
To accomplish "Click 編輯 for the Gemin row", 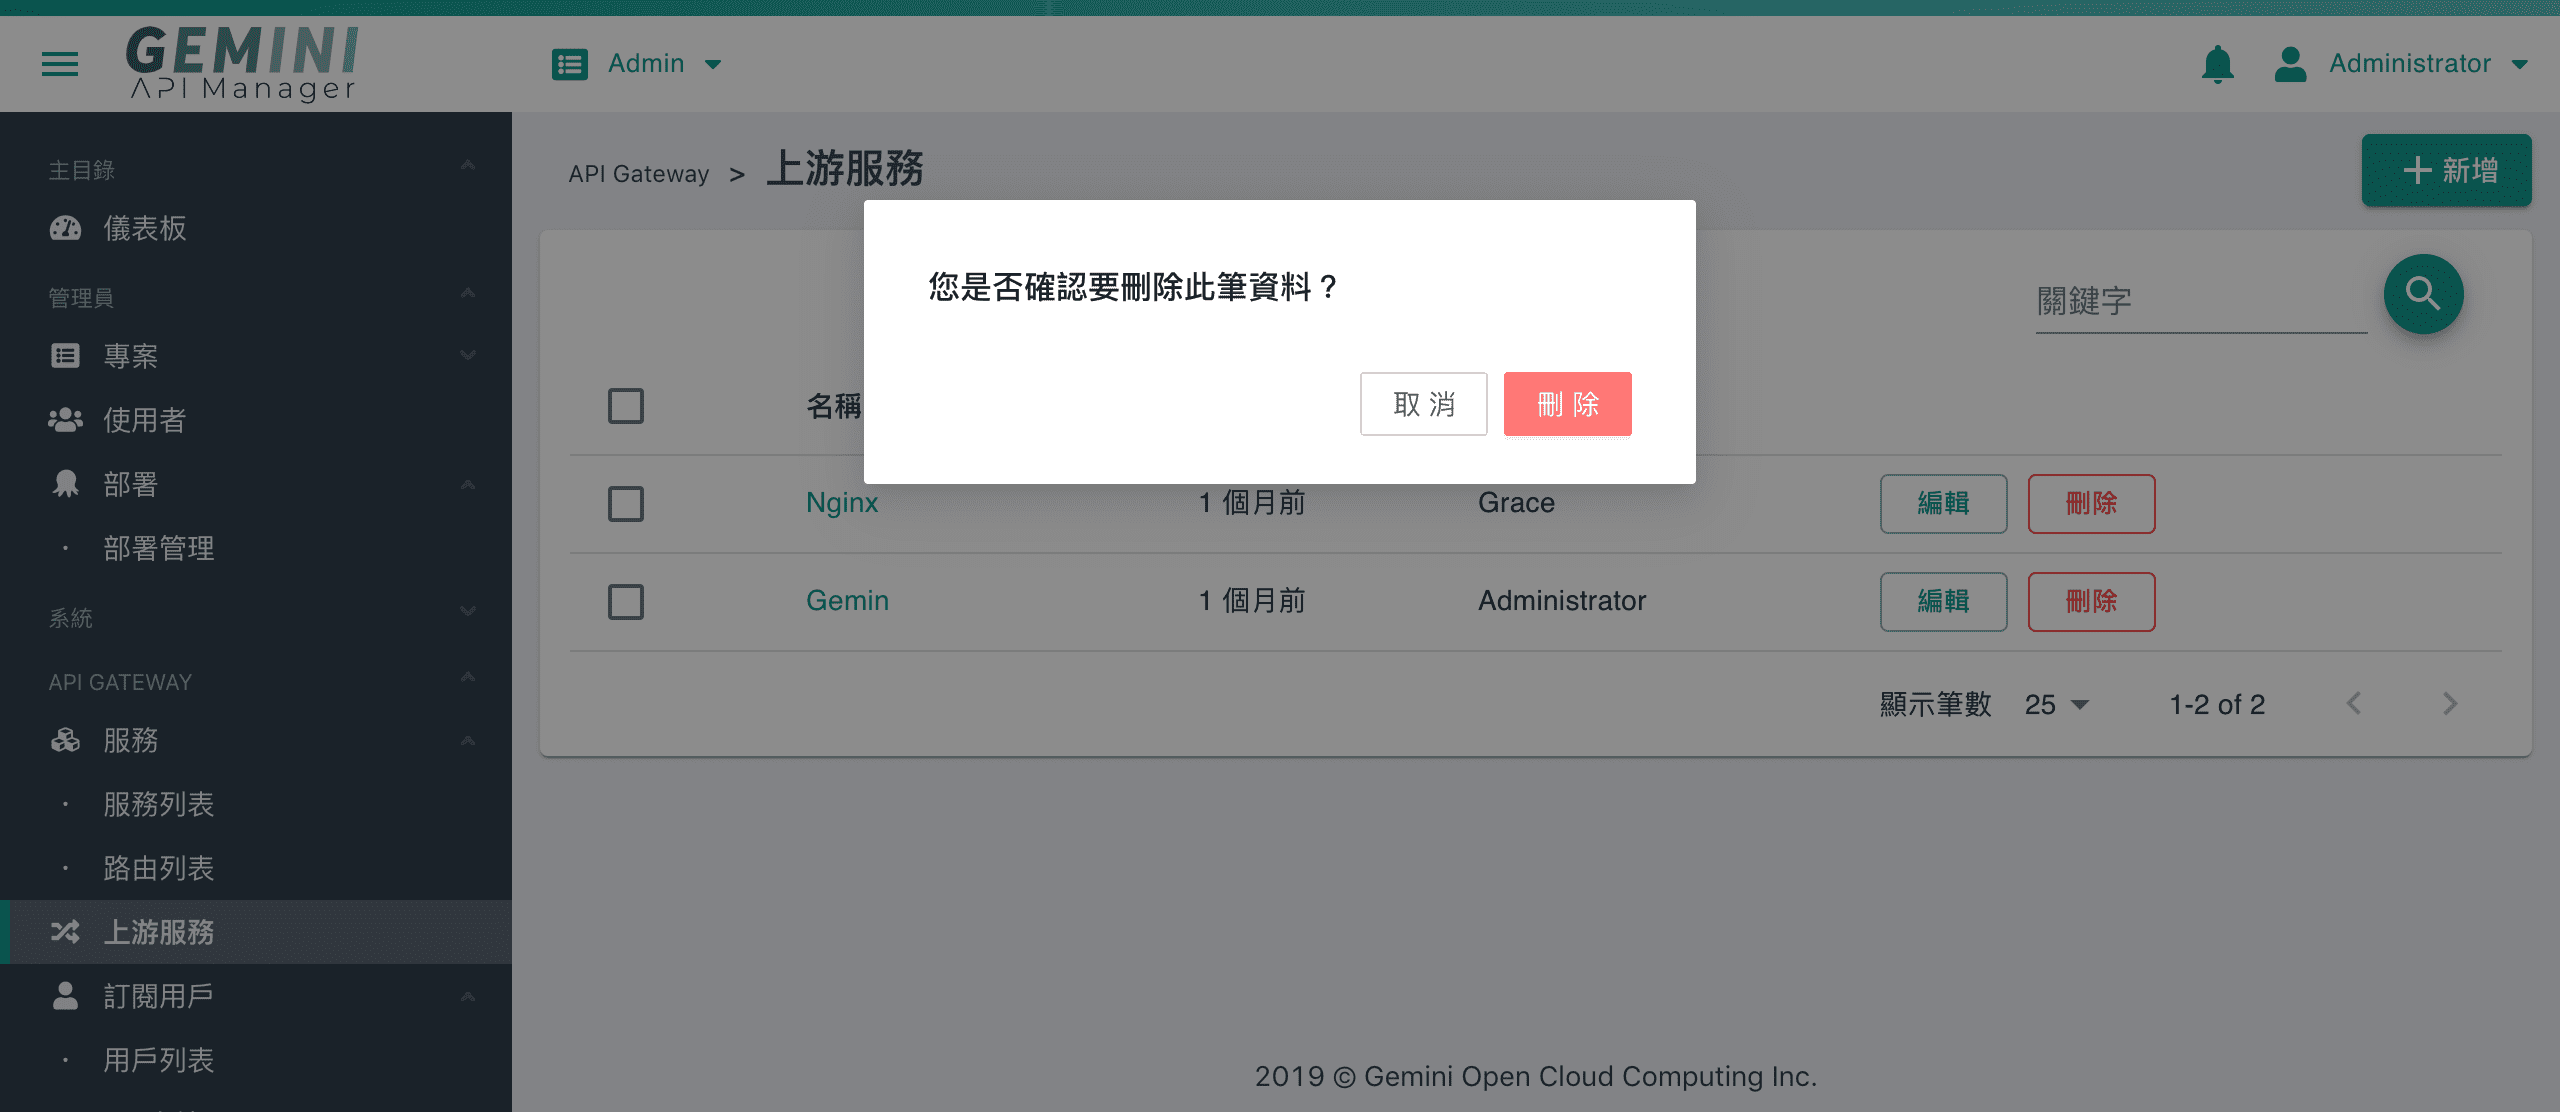I will click(x=1943, y=601).
